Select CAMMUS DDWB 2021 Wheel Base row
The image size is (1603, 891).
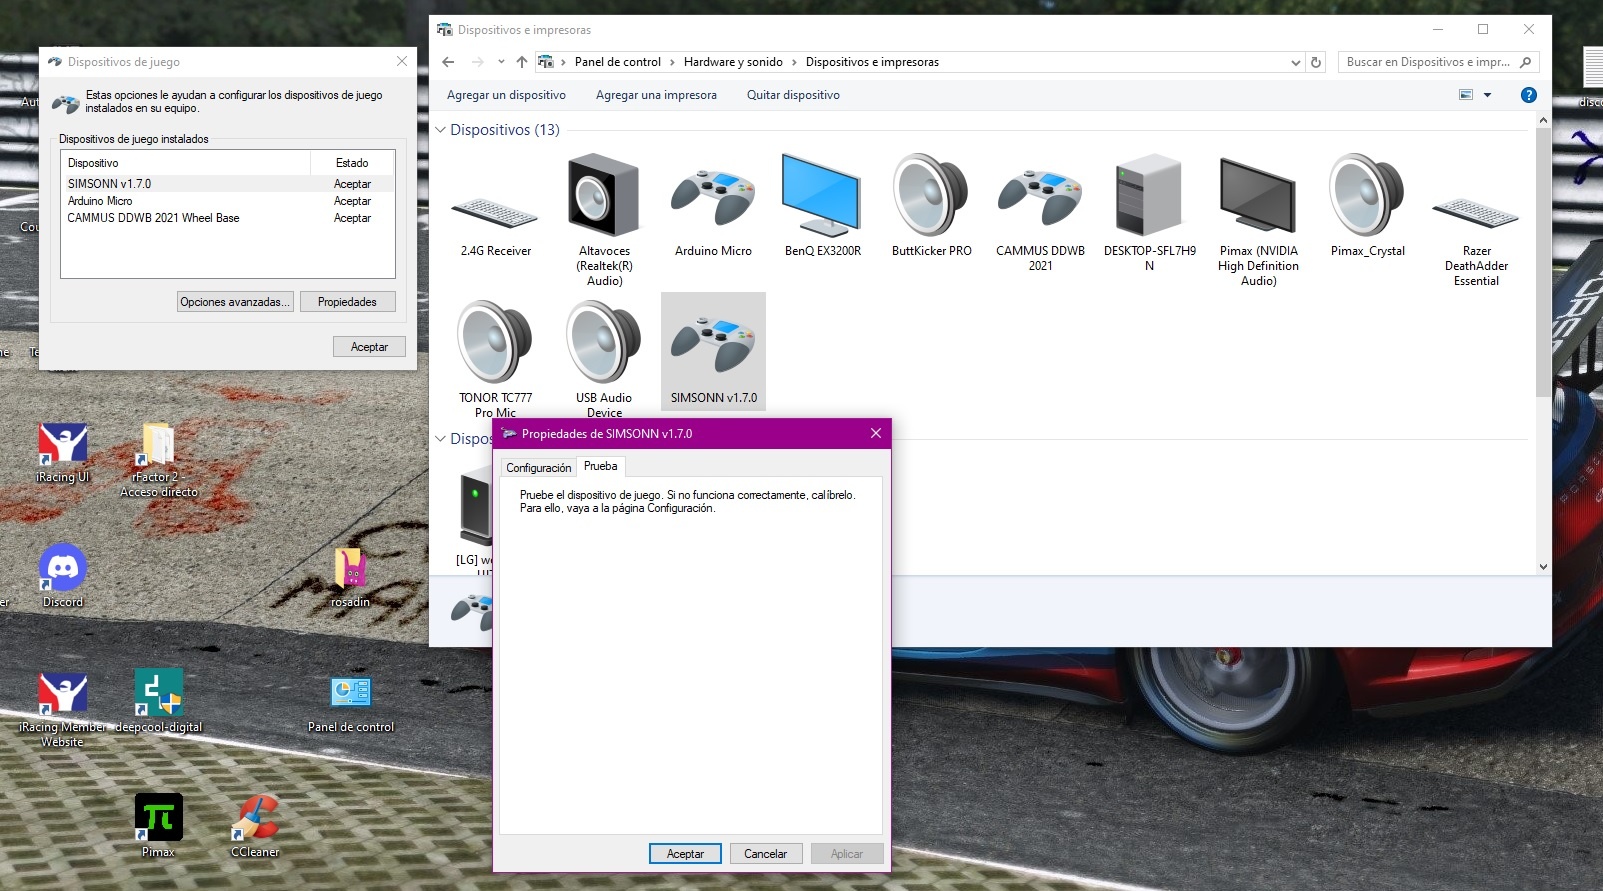click(227, 218)
